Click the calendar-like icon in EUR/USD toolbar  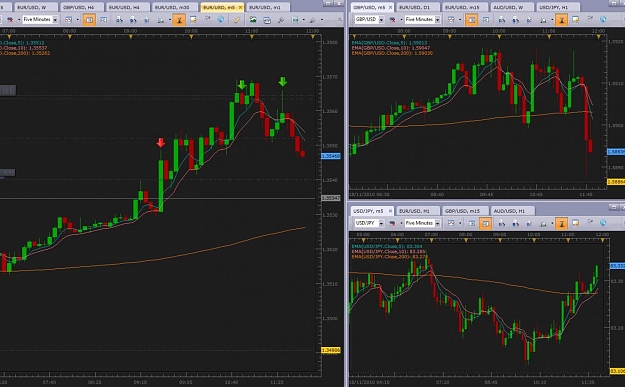tap(267, 20)
